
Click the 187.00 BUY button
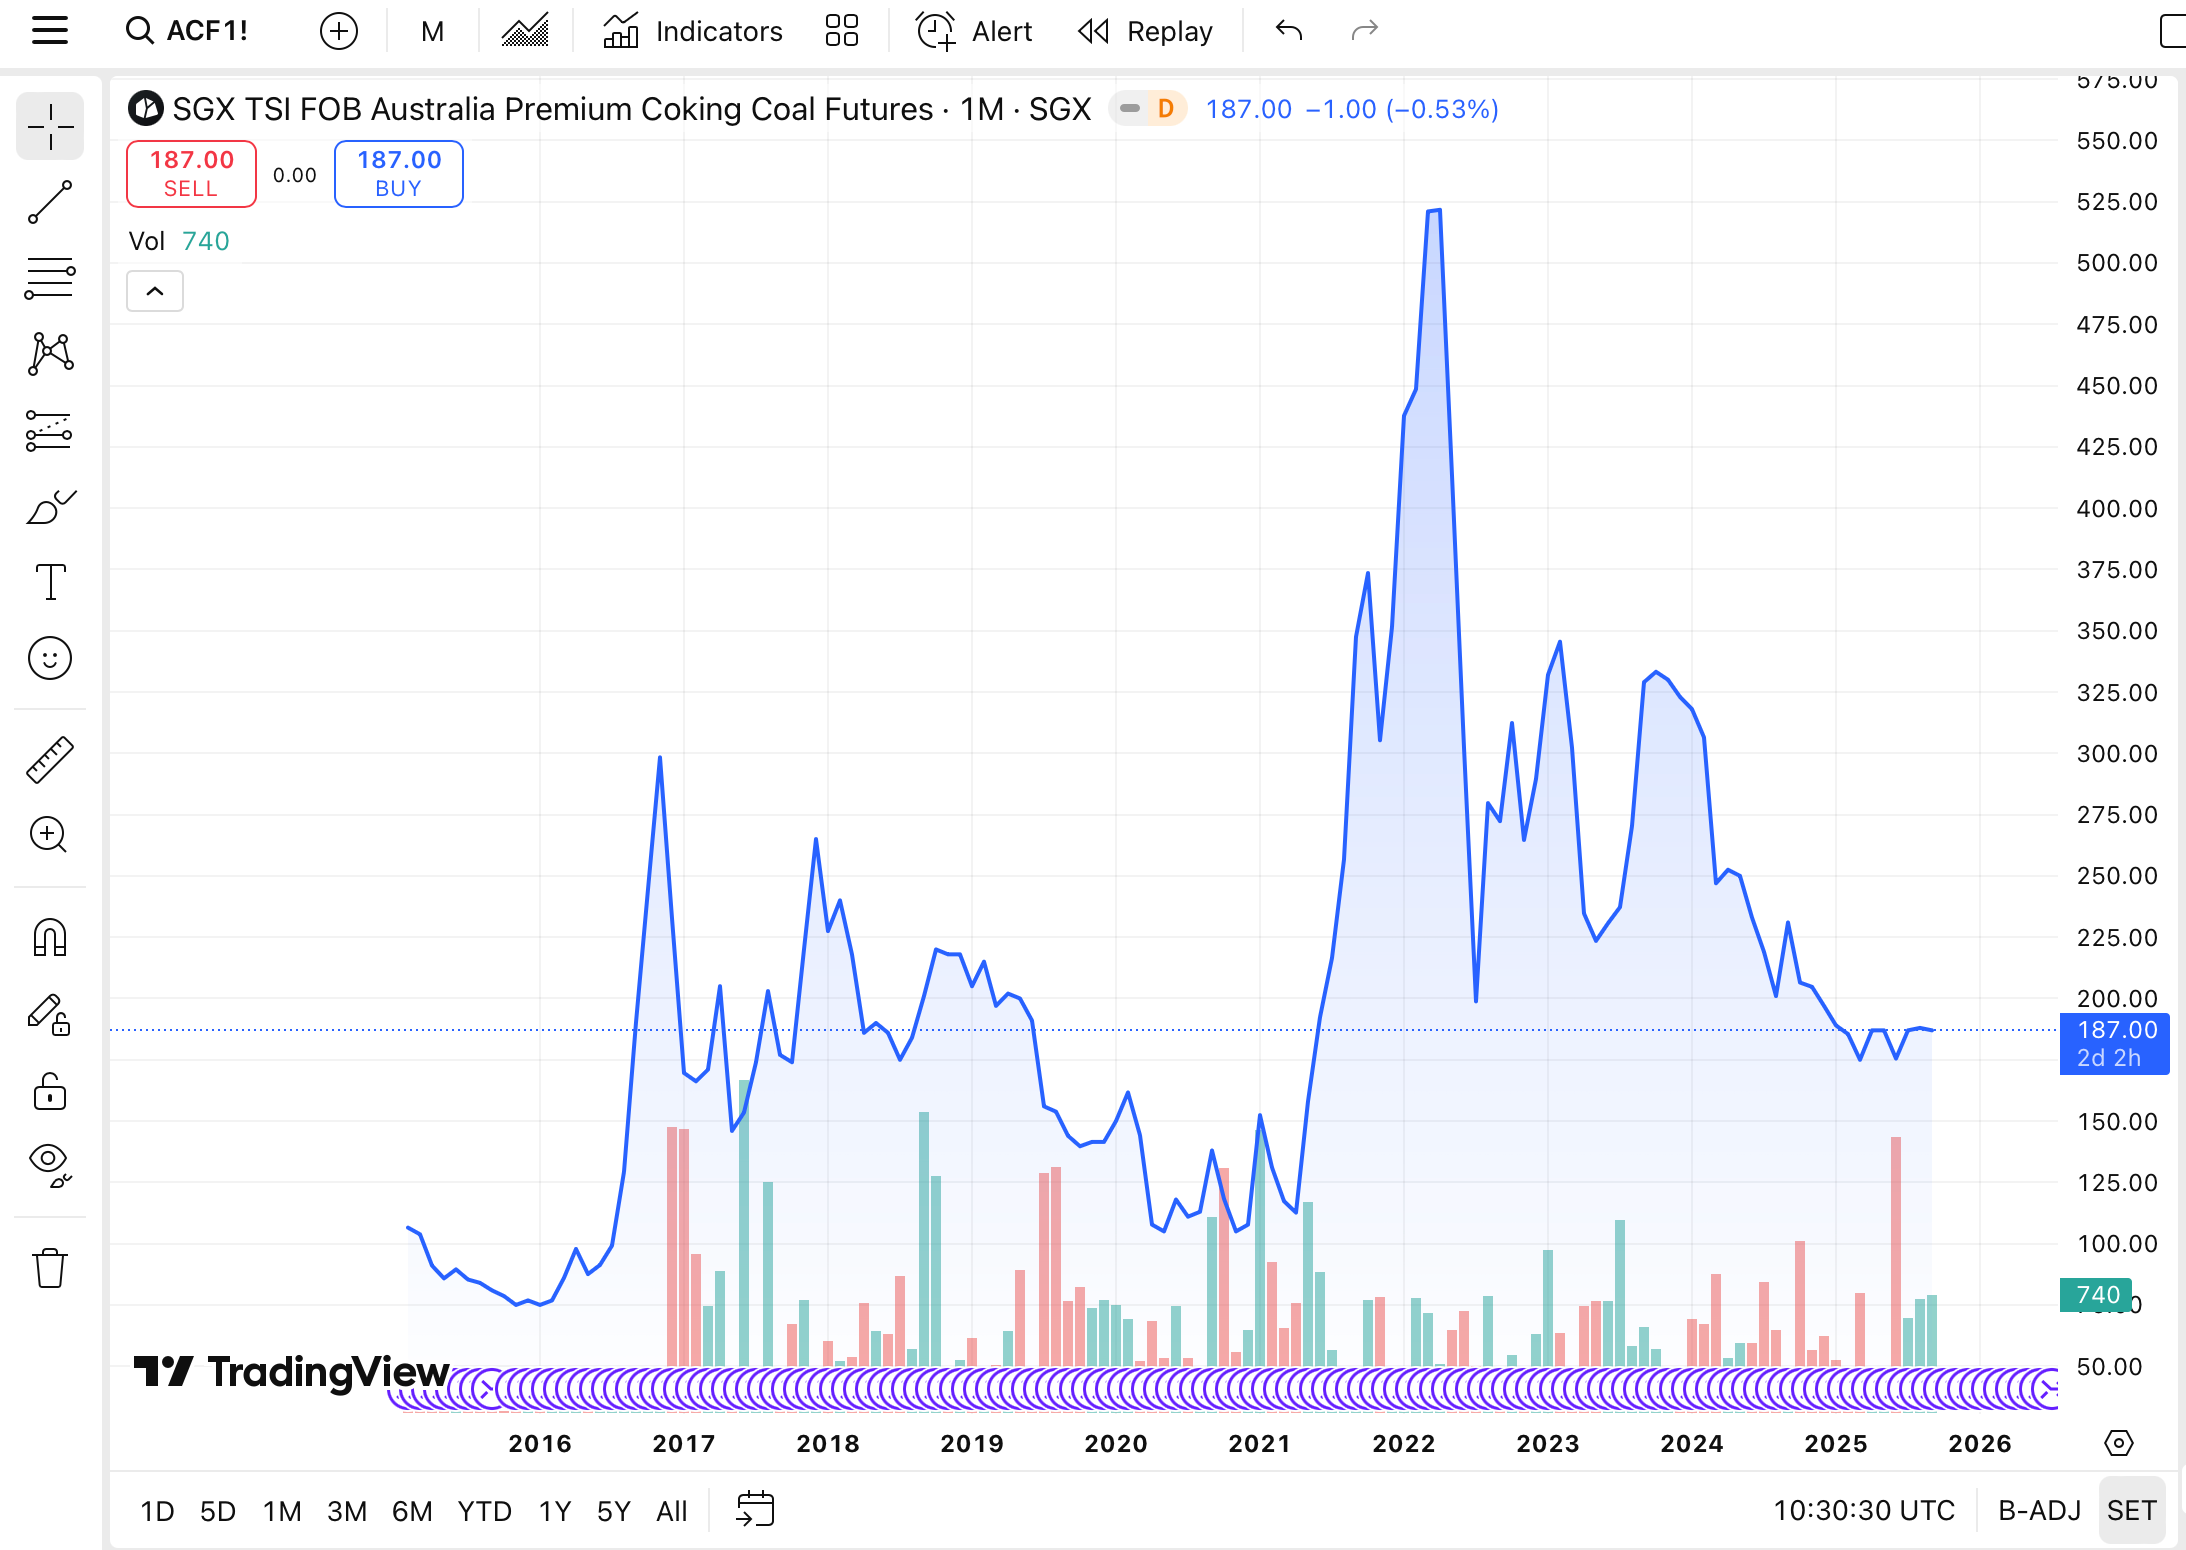click(x=398, y=174)
